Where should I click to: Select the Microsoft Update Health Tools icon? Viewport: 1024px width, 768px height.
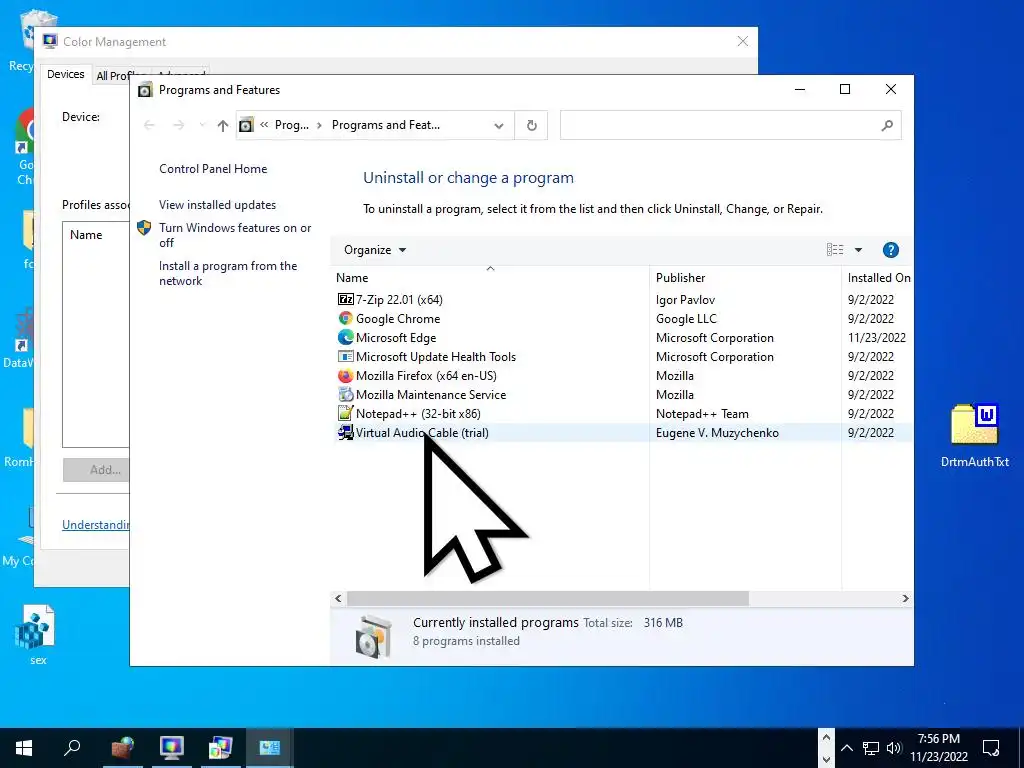click(345, 357)
